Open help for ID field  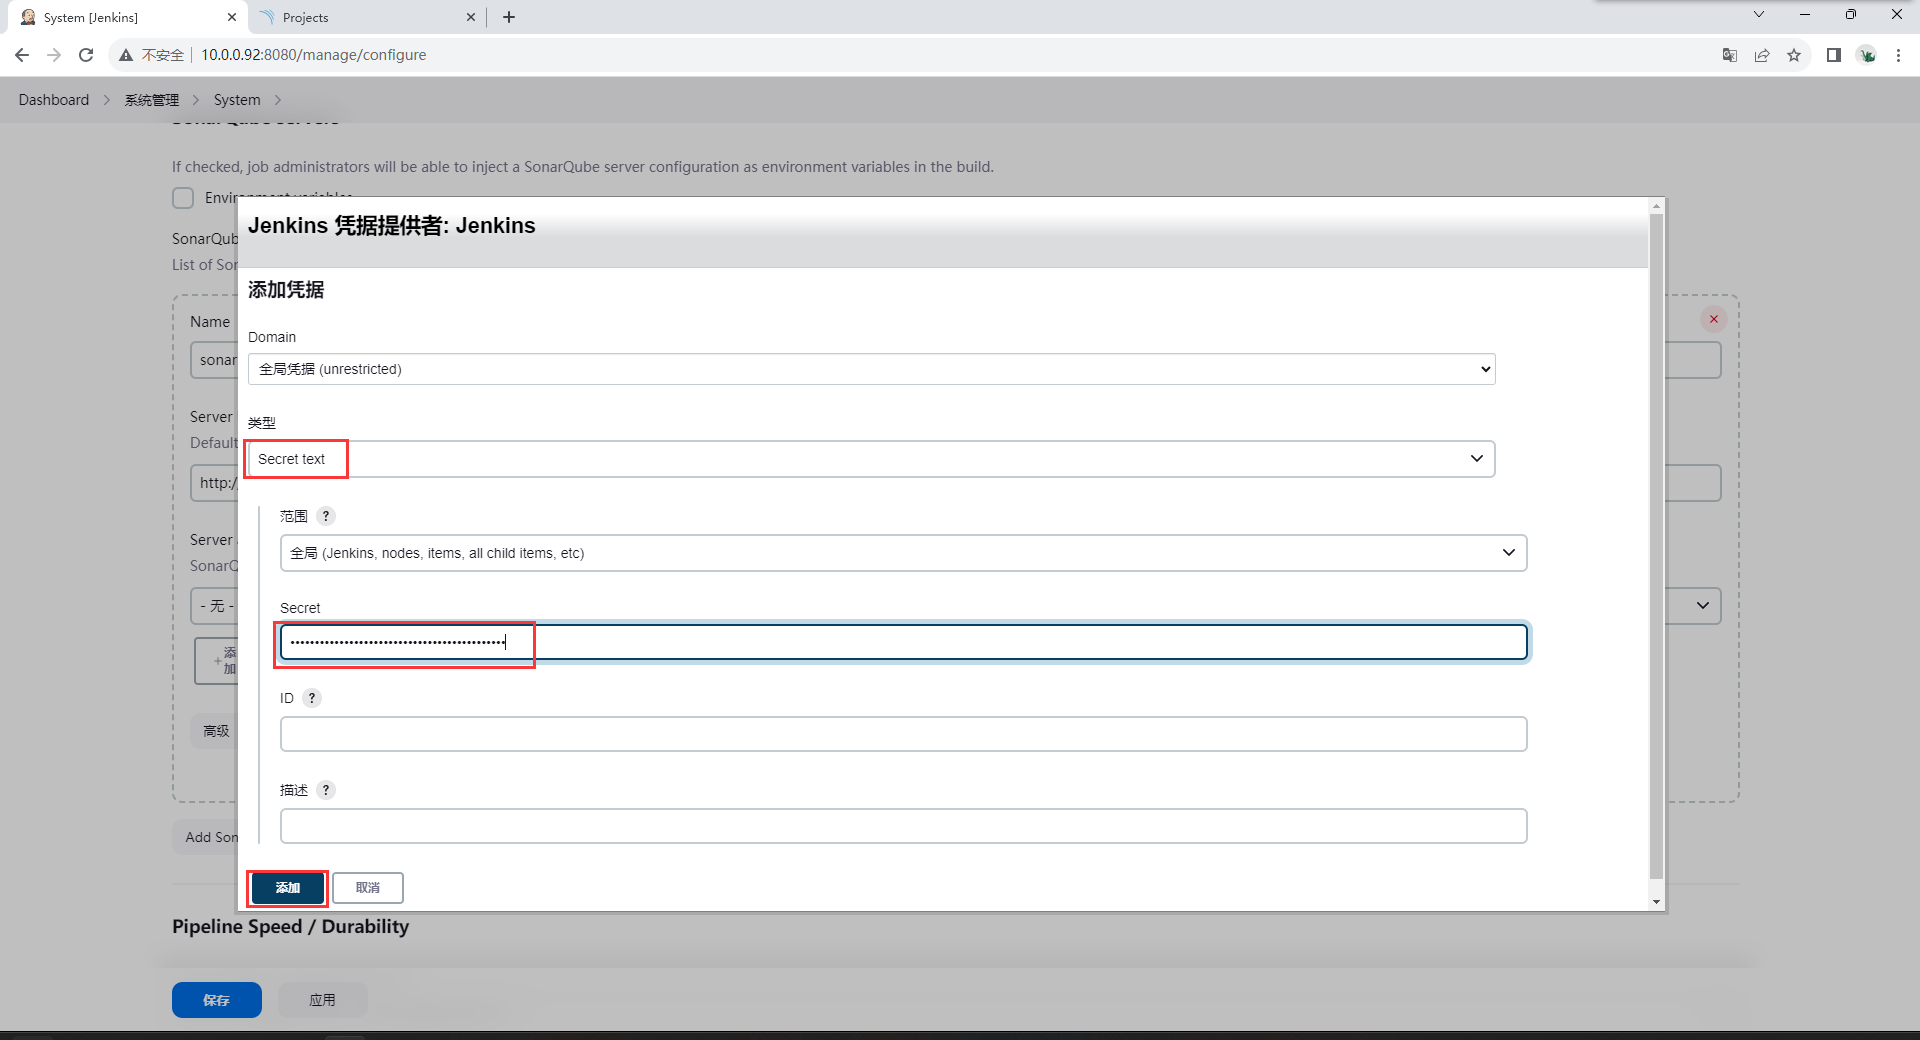312,698
